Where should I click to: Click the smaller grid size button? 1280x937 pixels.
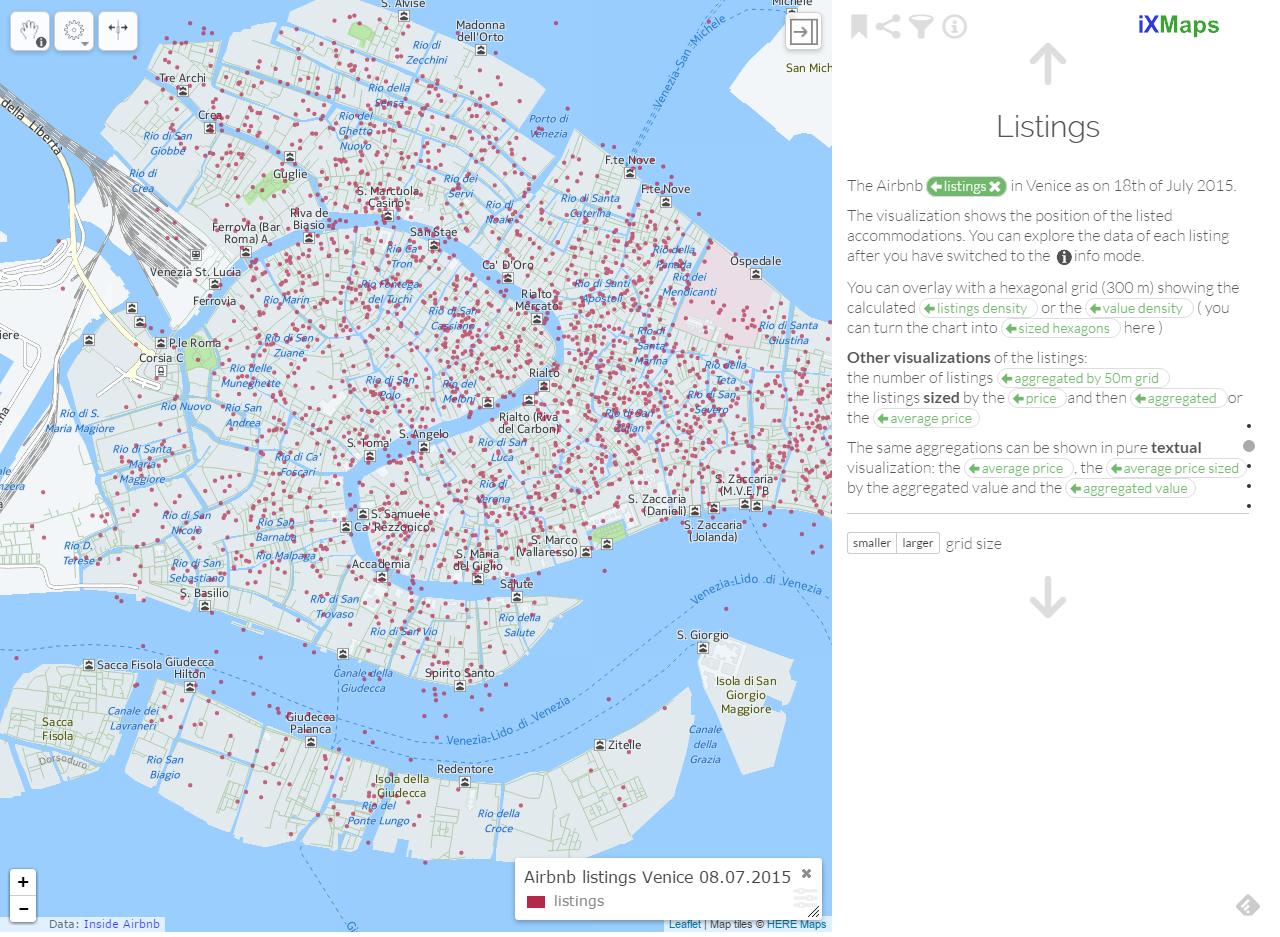point(871,543)
